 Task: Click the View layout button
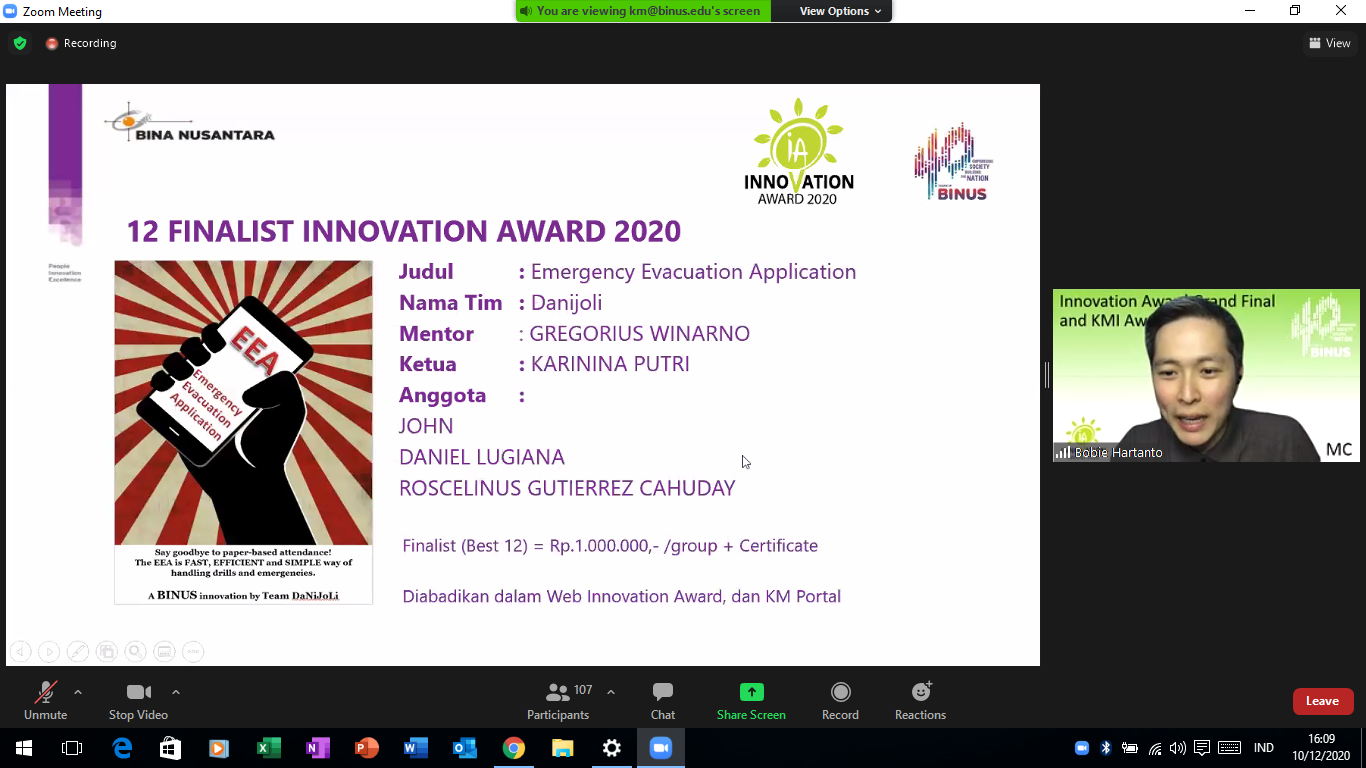click(x=1330, y=43)
